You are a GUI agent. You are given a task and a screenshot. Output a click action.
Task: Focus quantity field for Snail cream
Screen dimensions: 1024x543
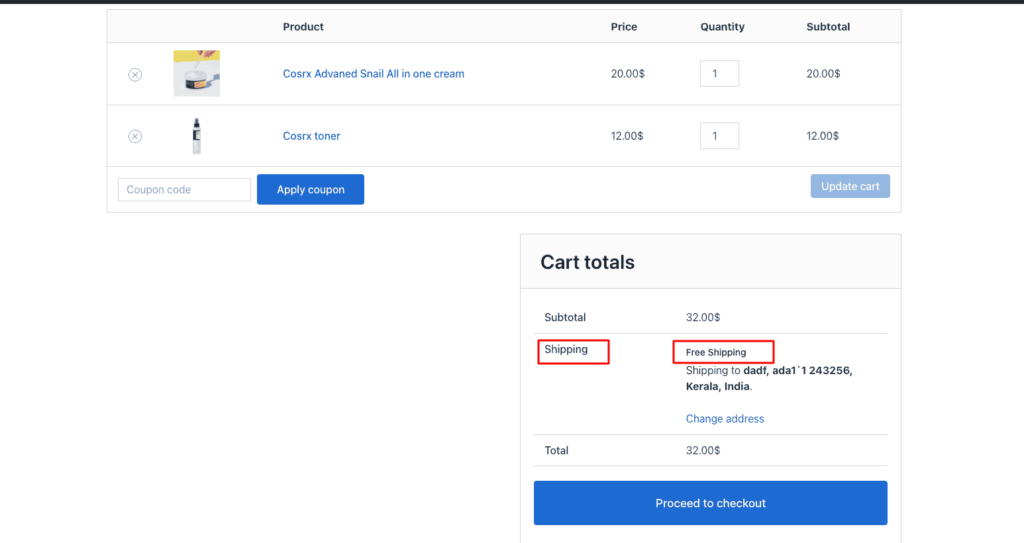(719, 73)
